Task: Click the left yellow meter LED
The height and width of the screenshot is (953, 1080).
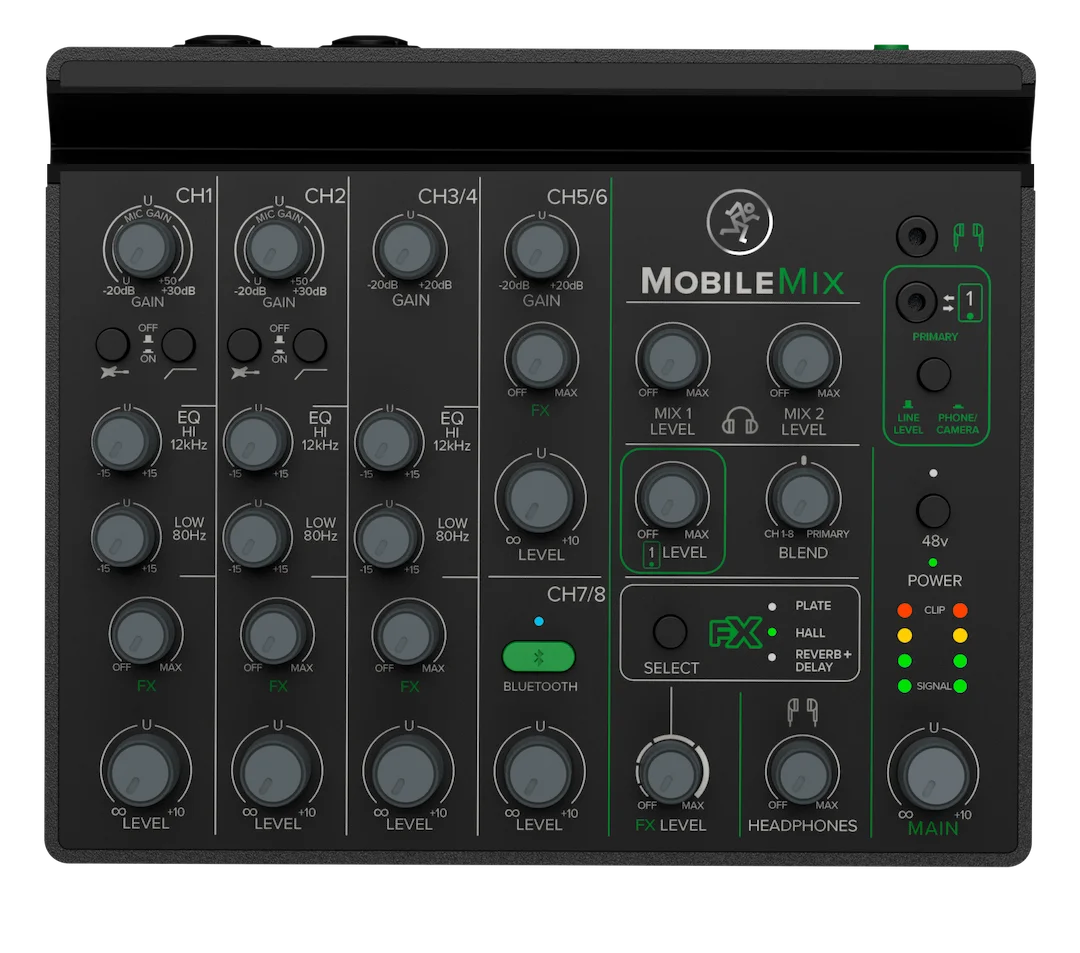Action: (x=905, y=635)
